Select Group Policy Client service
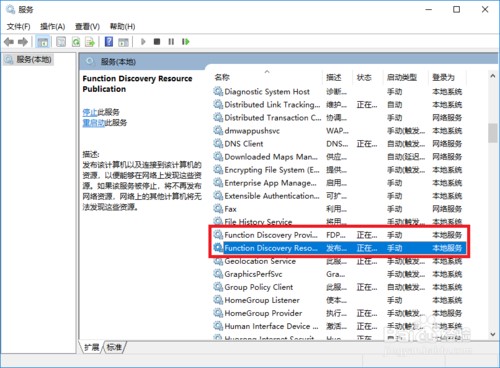The image size is (500, 368). 338,287
